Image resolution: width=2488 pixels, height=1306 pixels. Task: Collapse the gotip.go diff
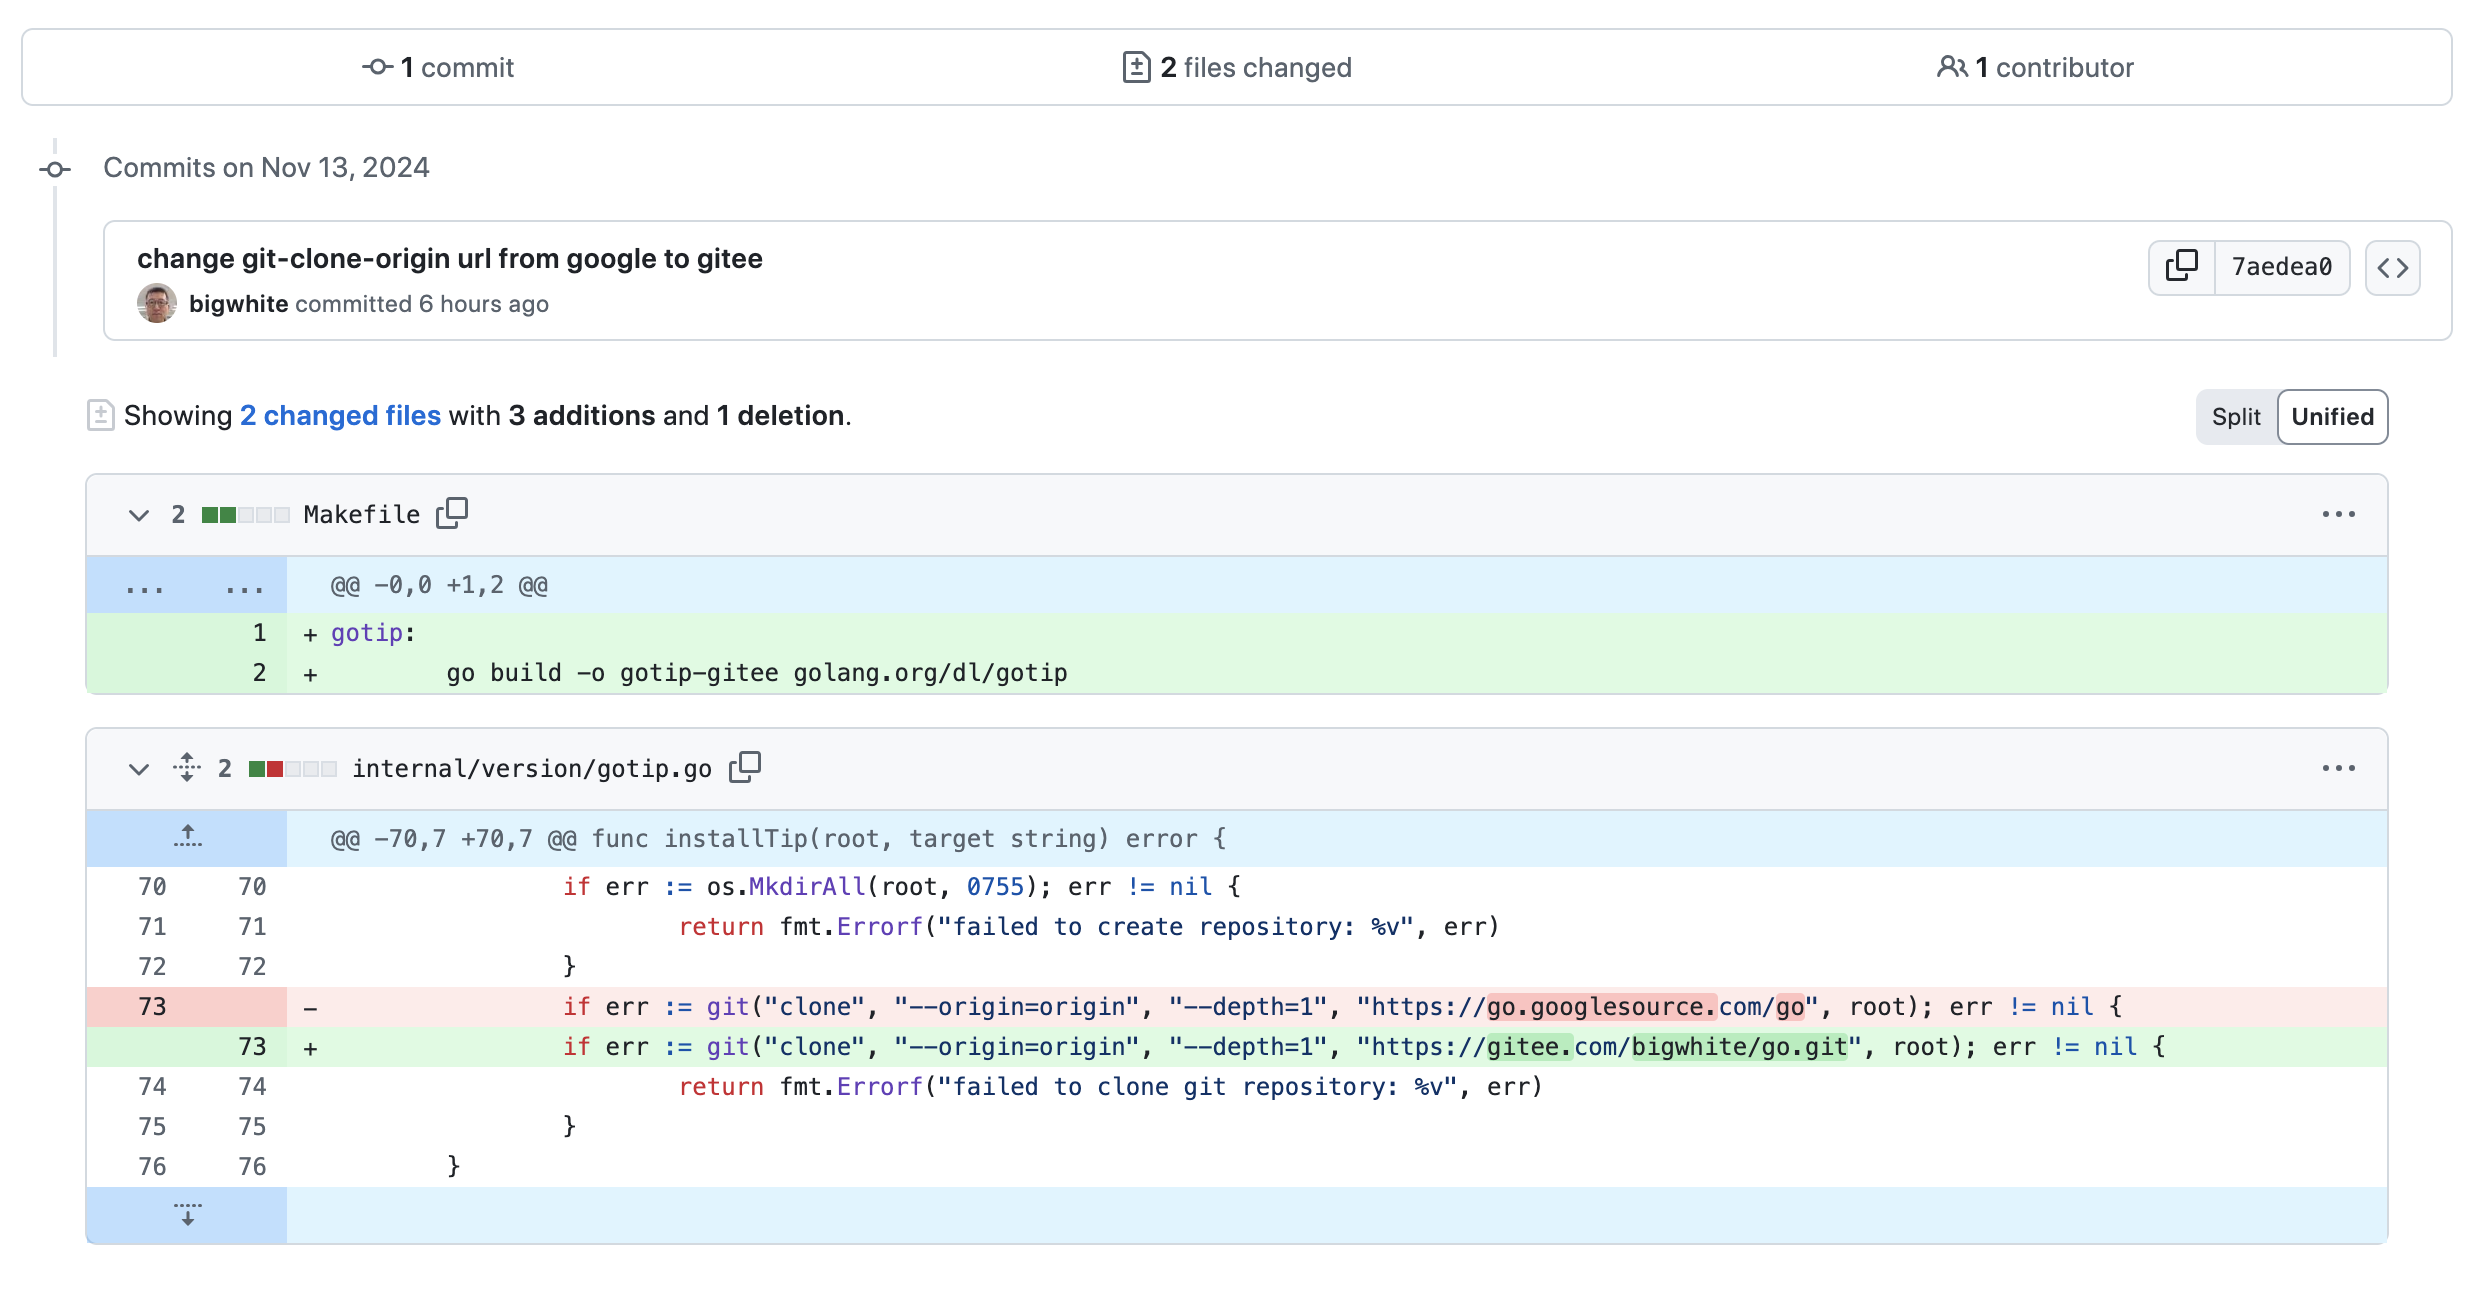[139, 769]
